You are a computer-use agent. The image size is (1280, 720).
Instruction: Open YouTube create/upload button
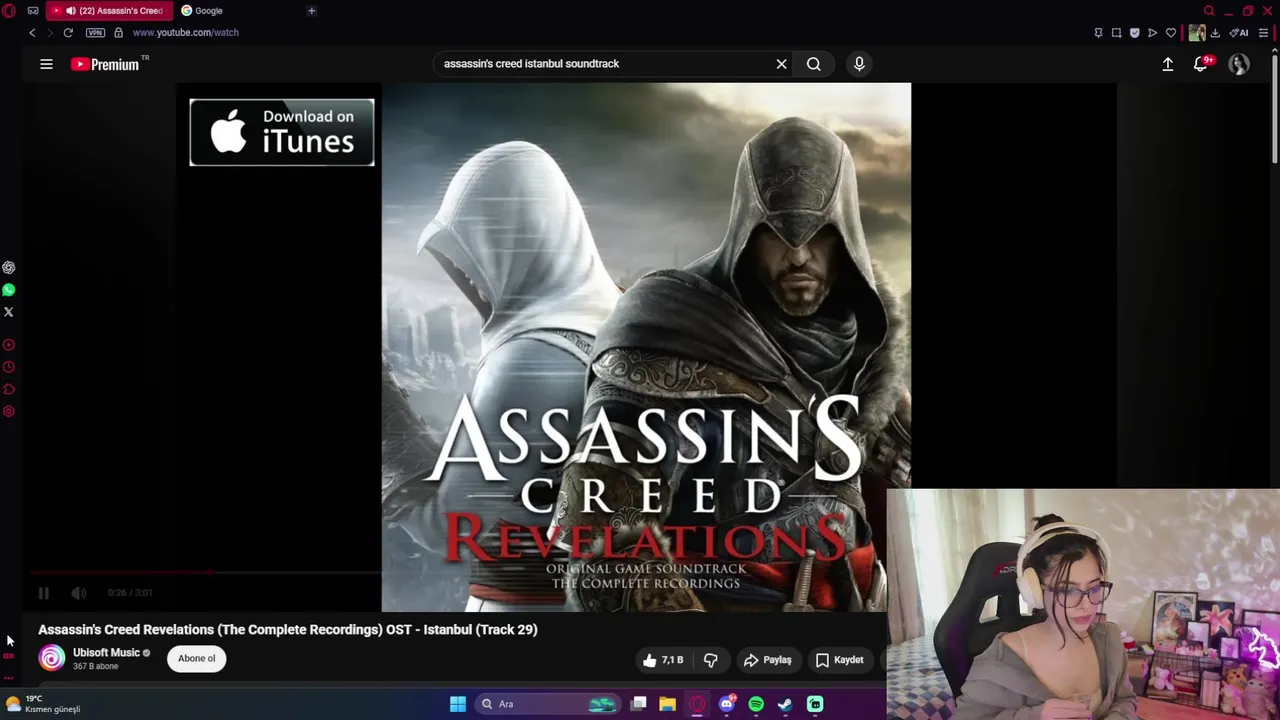point(1167,64)
